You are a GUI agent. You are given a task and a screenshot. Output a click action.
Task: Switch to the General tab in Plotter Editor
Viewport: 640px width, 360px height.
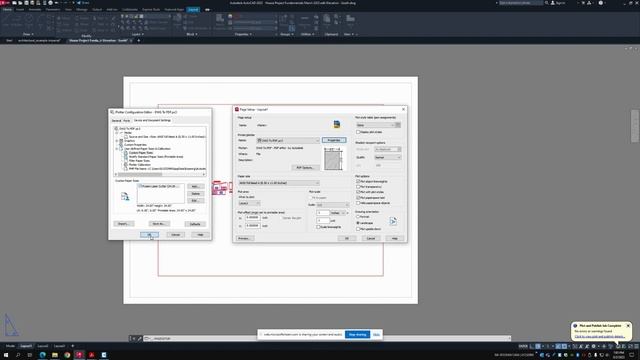(x=116, y=121)
